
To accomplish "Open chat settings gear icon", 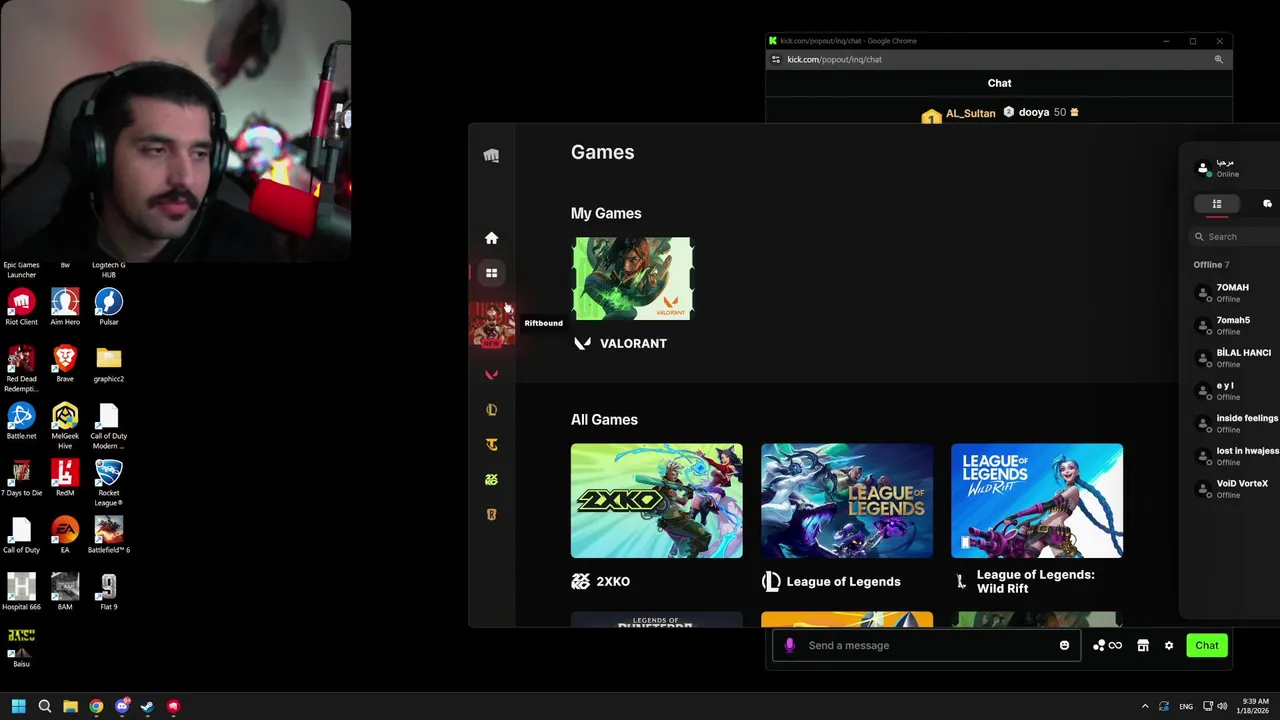I will (x=1169, y=645).
